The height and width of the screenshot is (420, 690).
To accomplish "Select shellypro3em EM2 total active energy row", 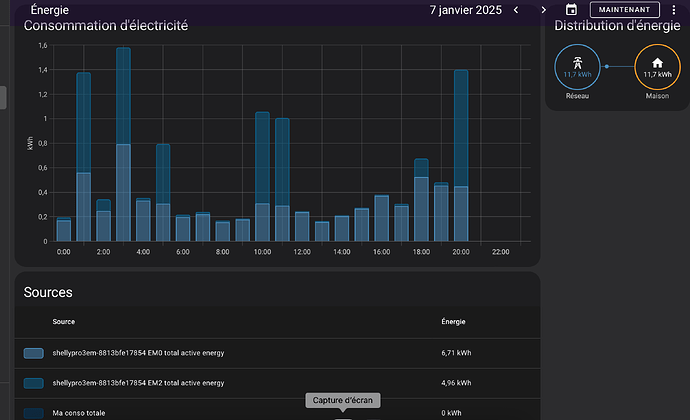I will (x=277, y=383).
